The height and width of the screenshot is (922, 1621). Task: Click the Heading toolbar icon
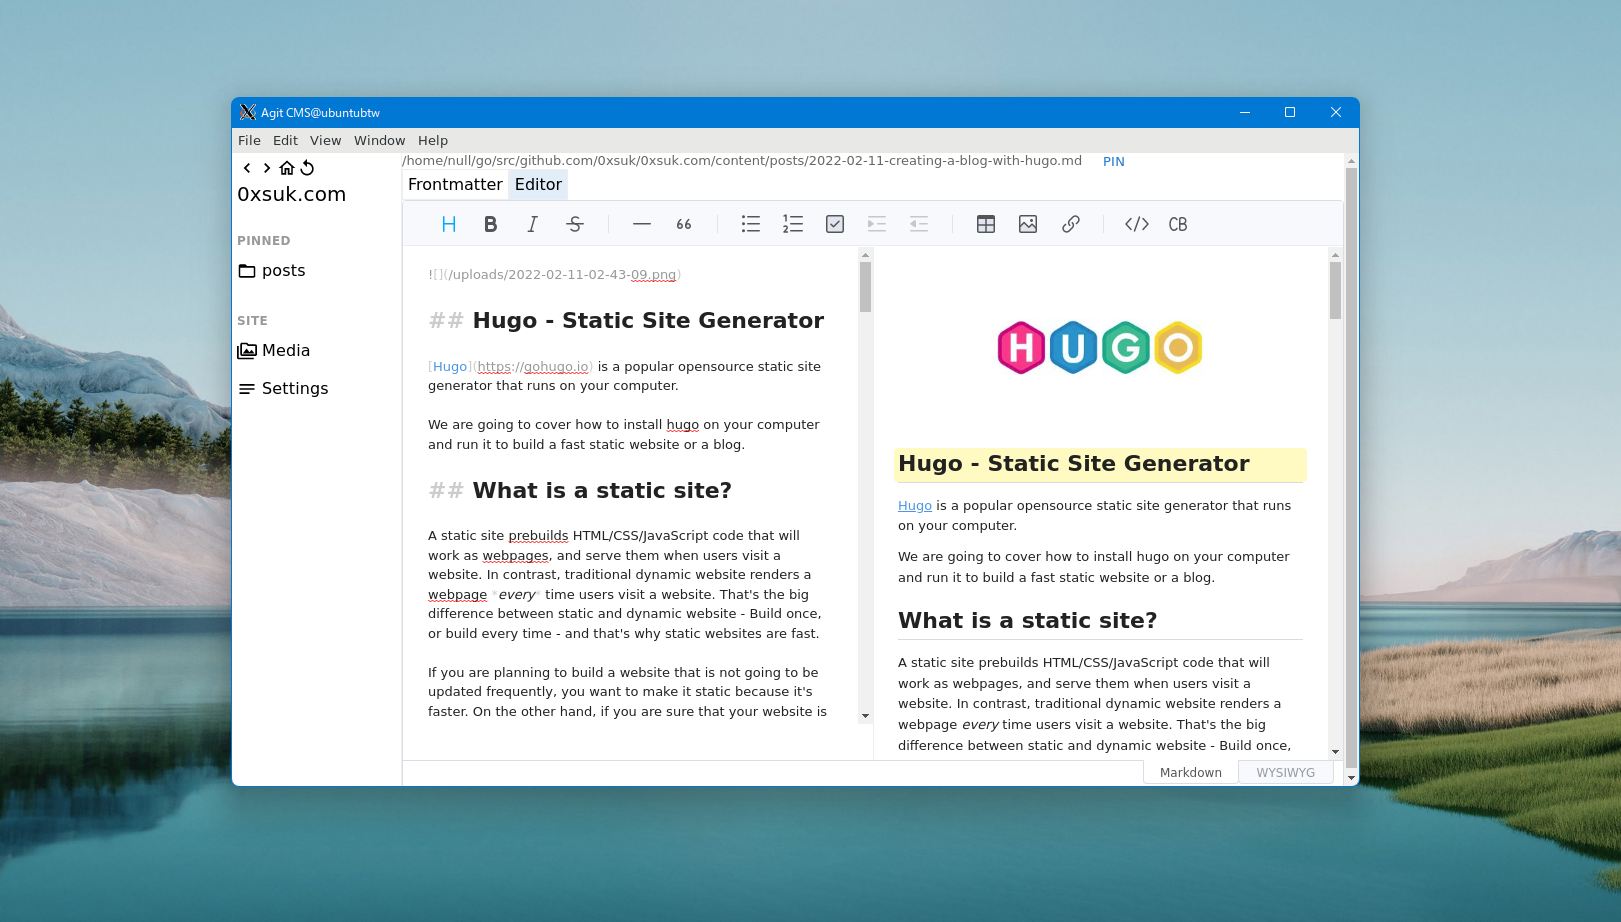[x=449, y=224]
